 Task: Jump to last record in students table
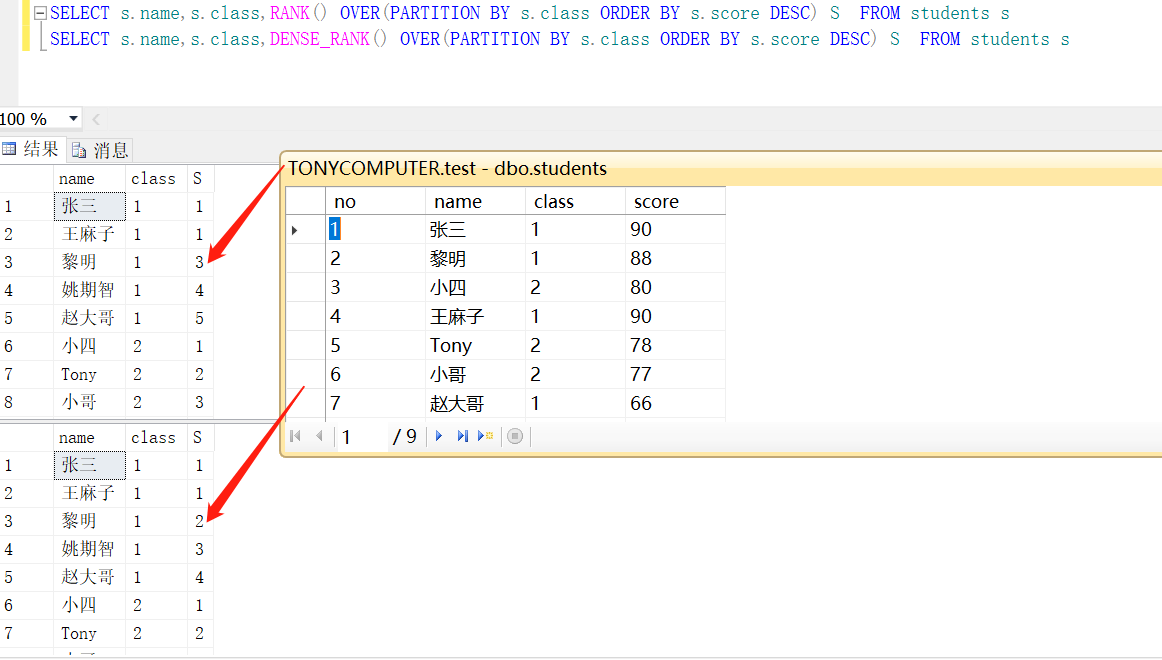coord(462,436)
